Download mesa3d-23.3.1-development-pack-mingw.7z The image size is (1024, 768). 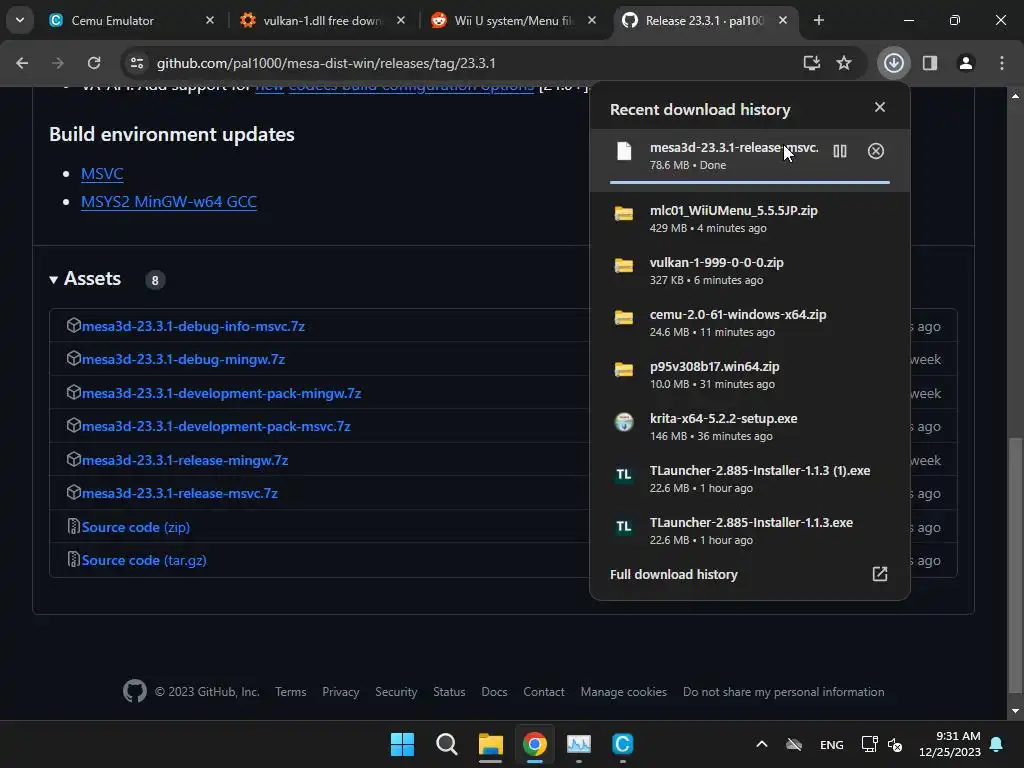[221, 393]
